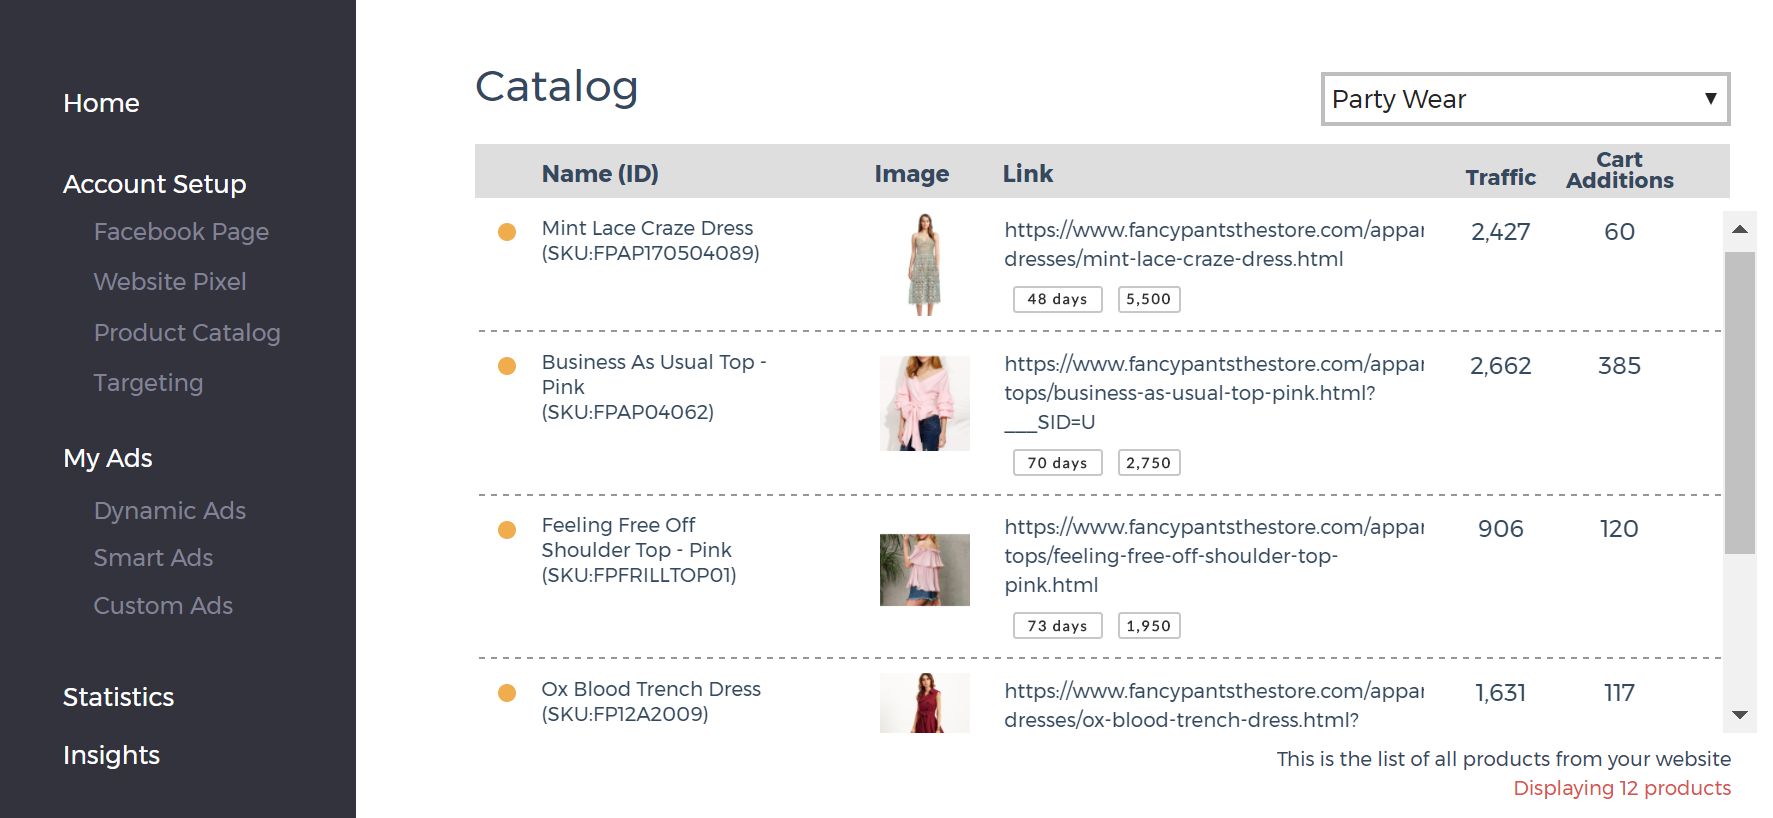Open the Statistics section

point(118,697)
